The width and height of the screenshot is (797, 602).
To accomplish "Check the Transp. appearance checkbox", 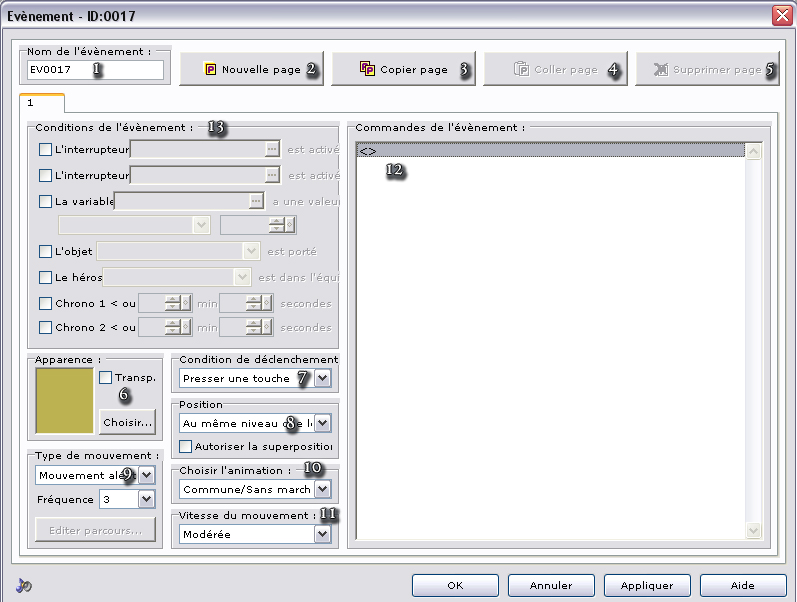I will [x=106, y=377].
